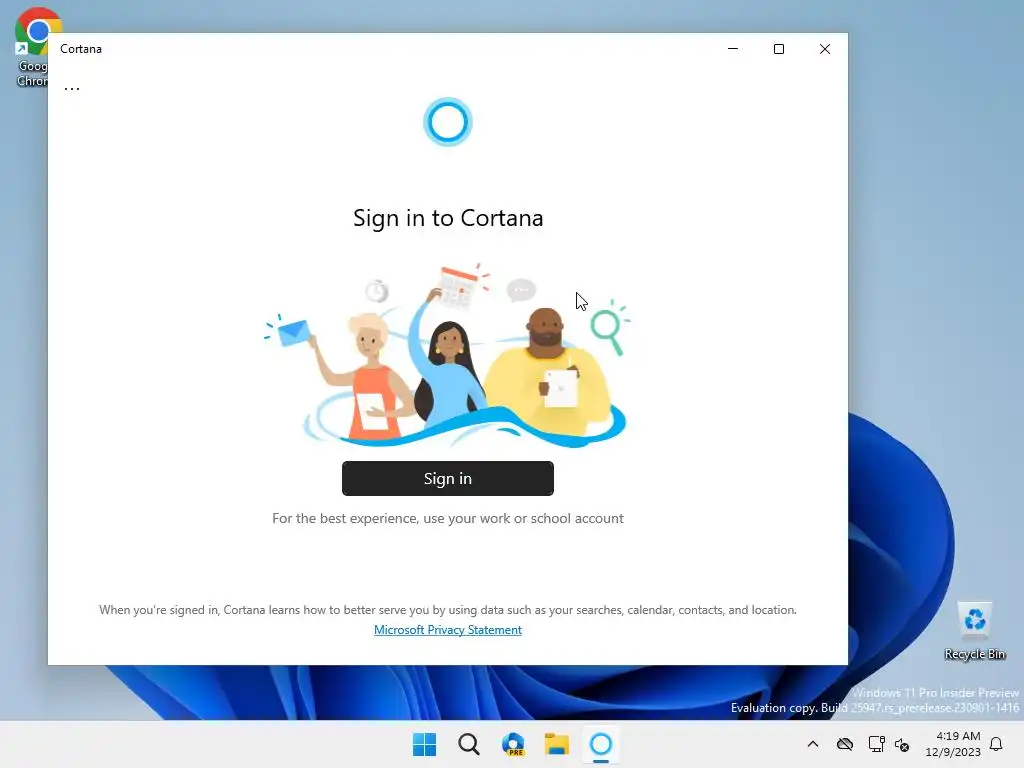Open the three-dot menu in Cortana
Image resolution: width=1024 pixels, height=768 pixels.
(72, 89)
